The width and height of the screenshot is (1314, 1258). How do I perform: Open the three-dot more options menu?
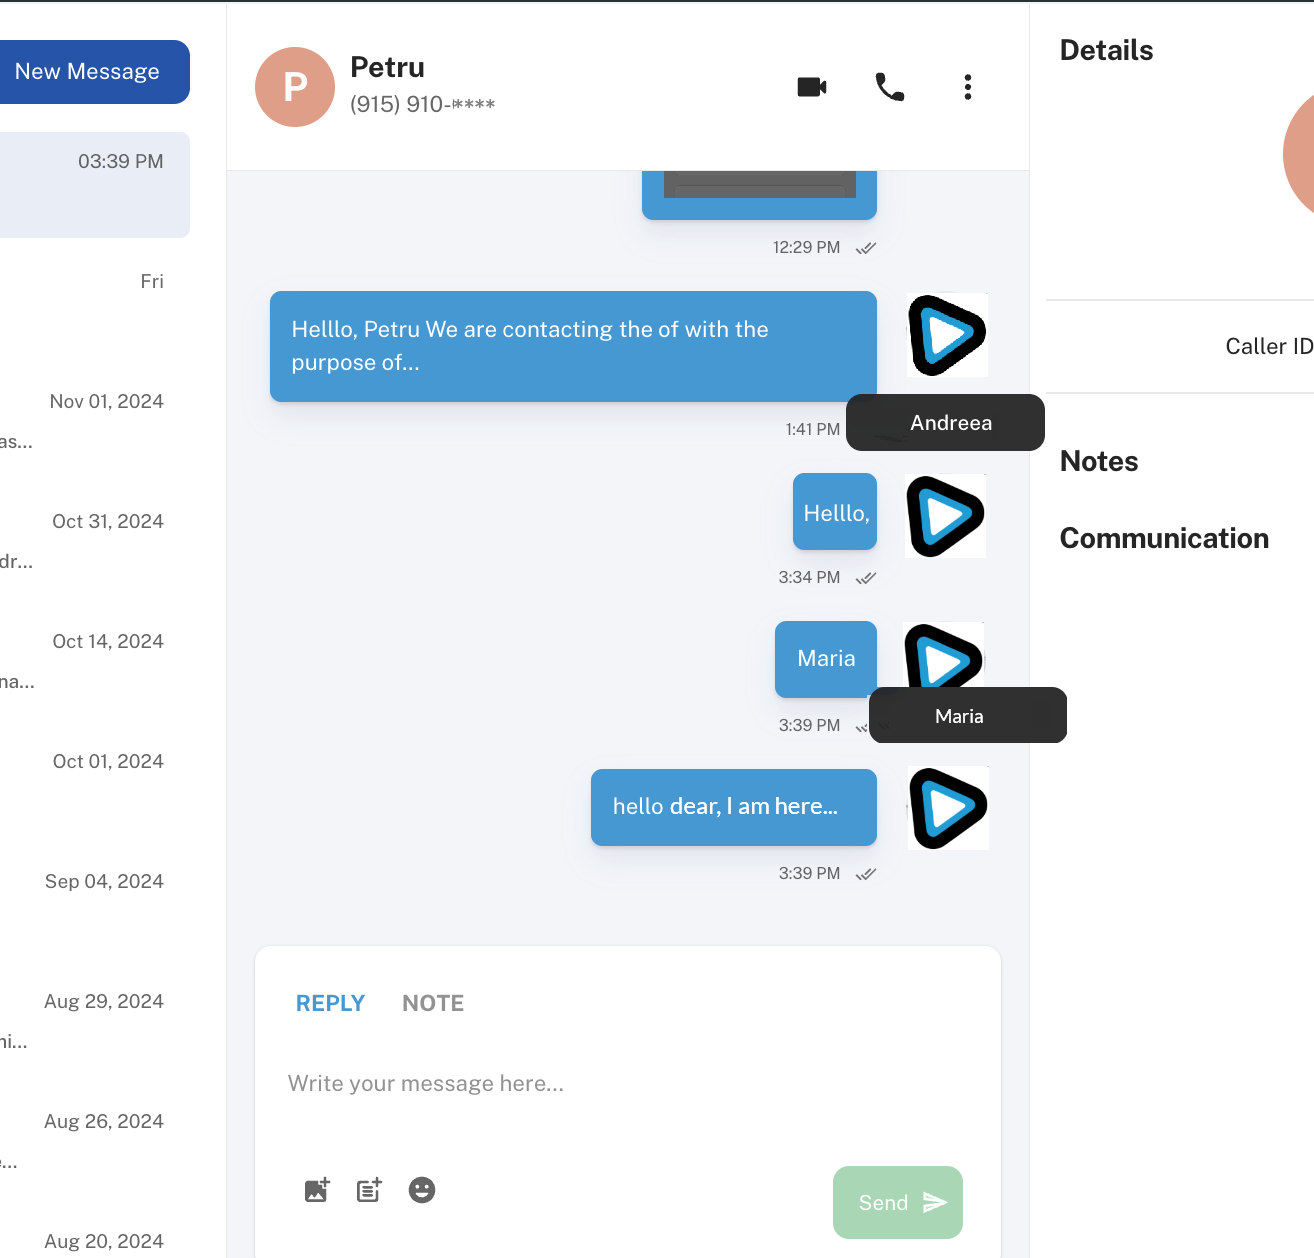coord(967,87)
